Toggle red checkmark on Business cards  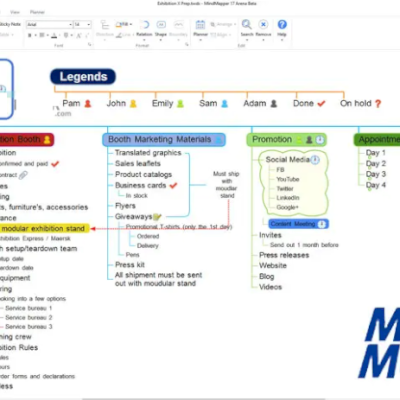(x=173, y=185)
